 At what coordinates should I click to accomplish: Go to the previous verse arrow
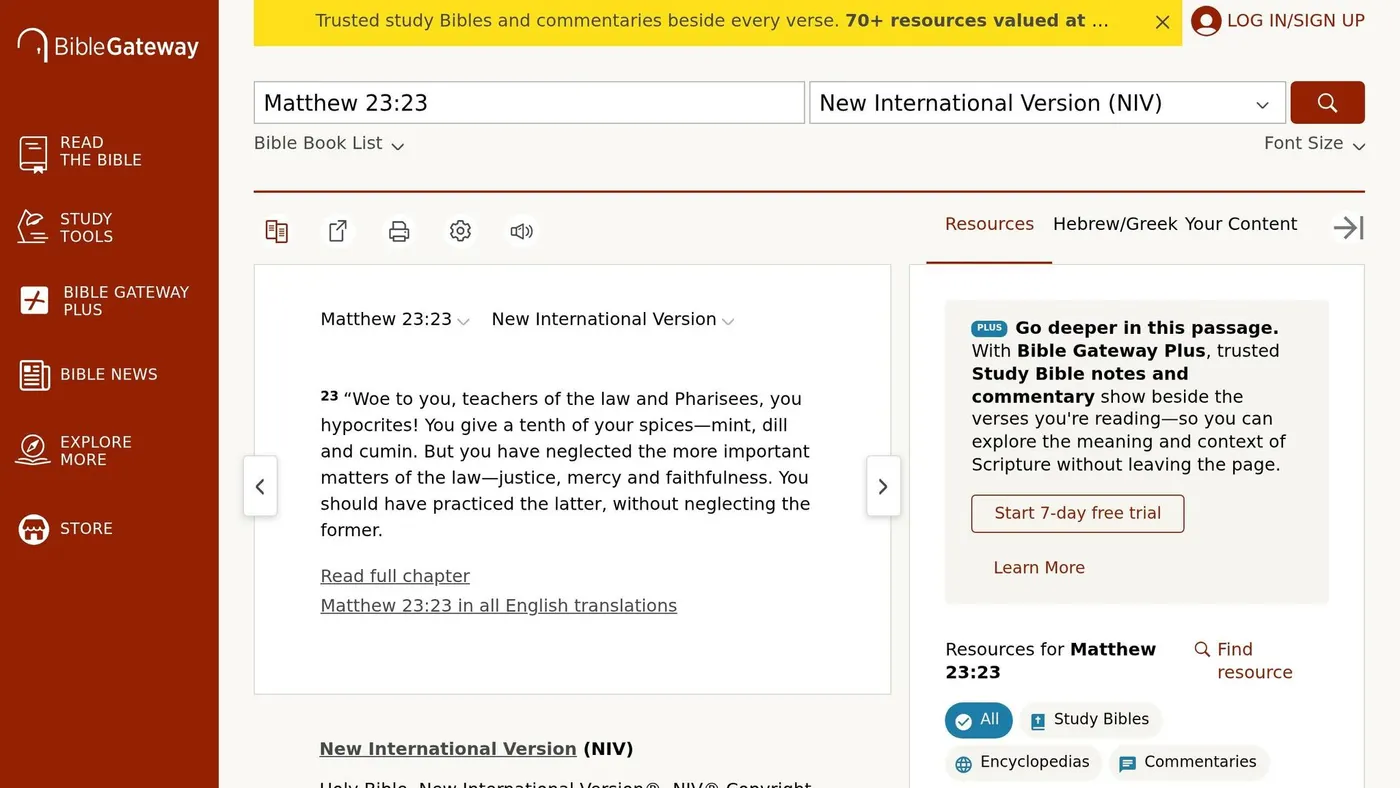coord(260,487)
